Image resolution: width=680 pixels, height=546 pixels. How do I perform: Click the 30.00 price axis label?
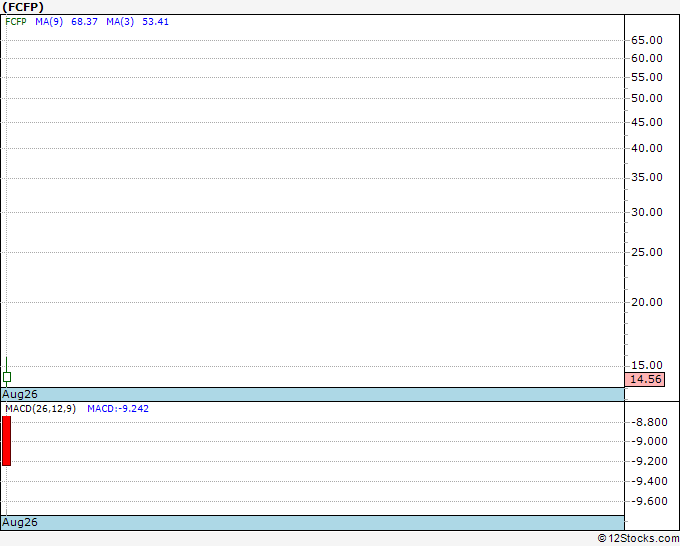click(647, 212)
